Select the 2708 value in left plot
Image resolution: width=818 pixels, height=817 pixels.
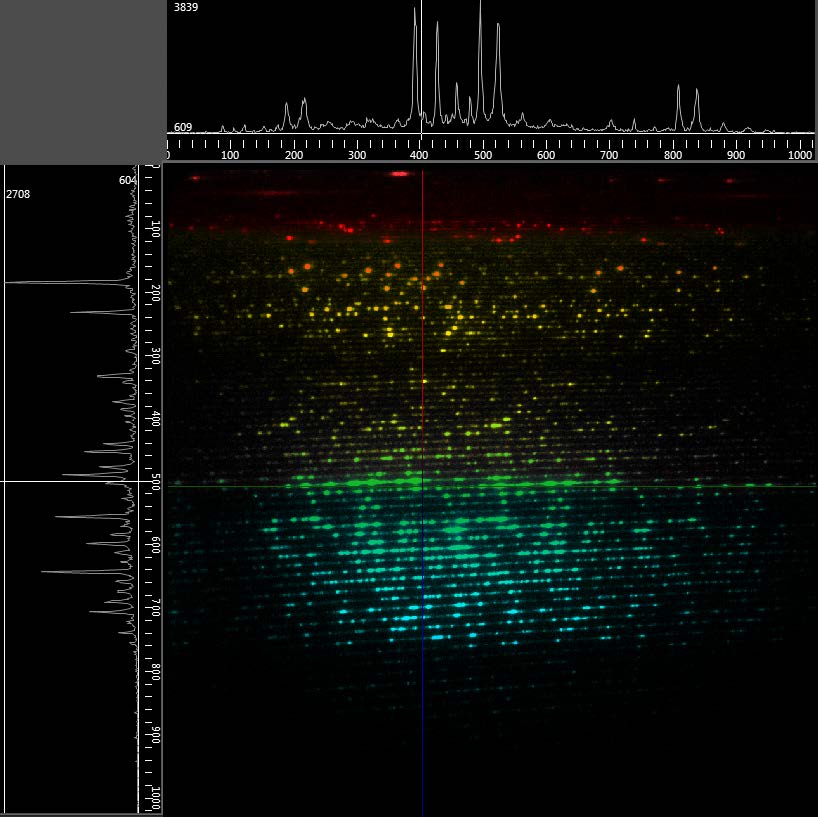coord(18,194)
